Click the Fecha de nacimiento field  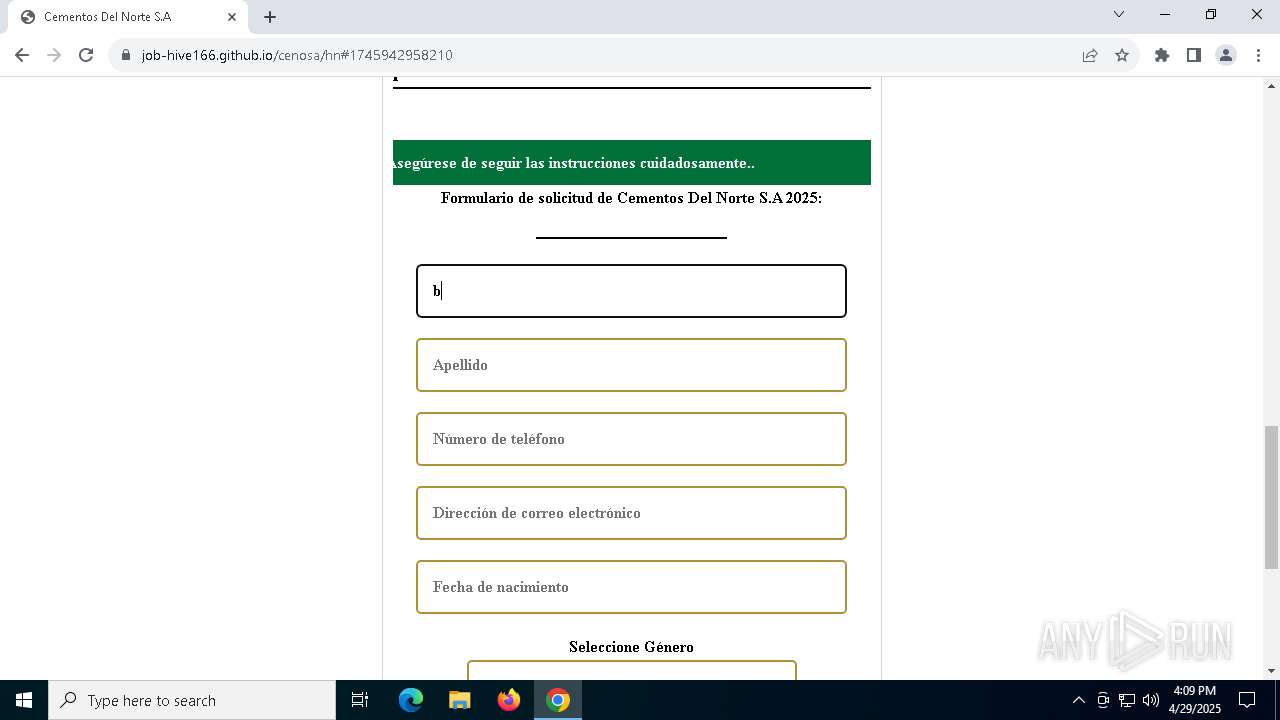[x=631, y=587]
